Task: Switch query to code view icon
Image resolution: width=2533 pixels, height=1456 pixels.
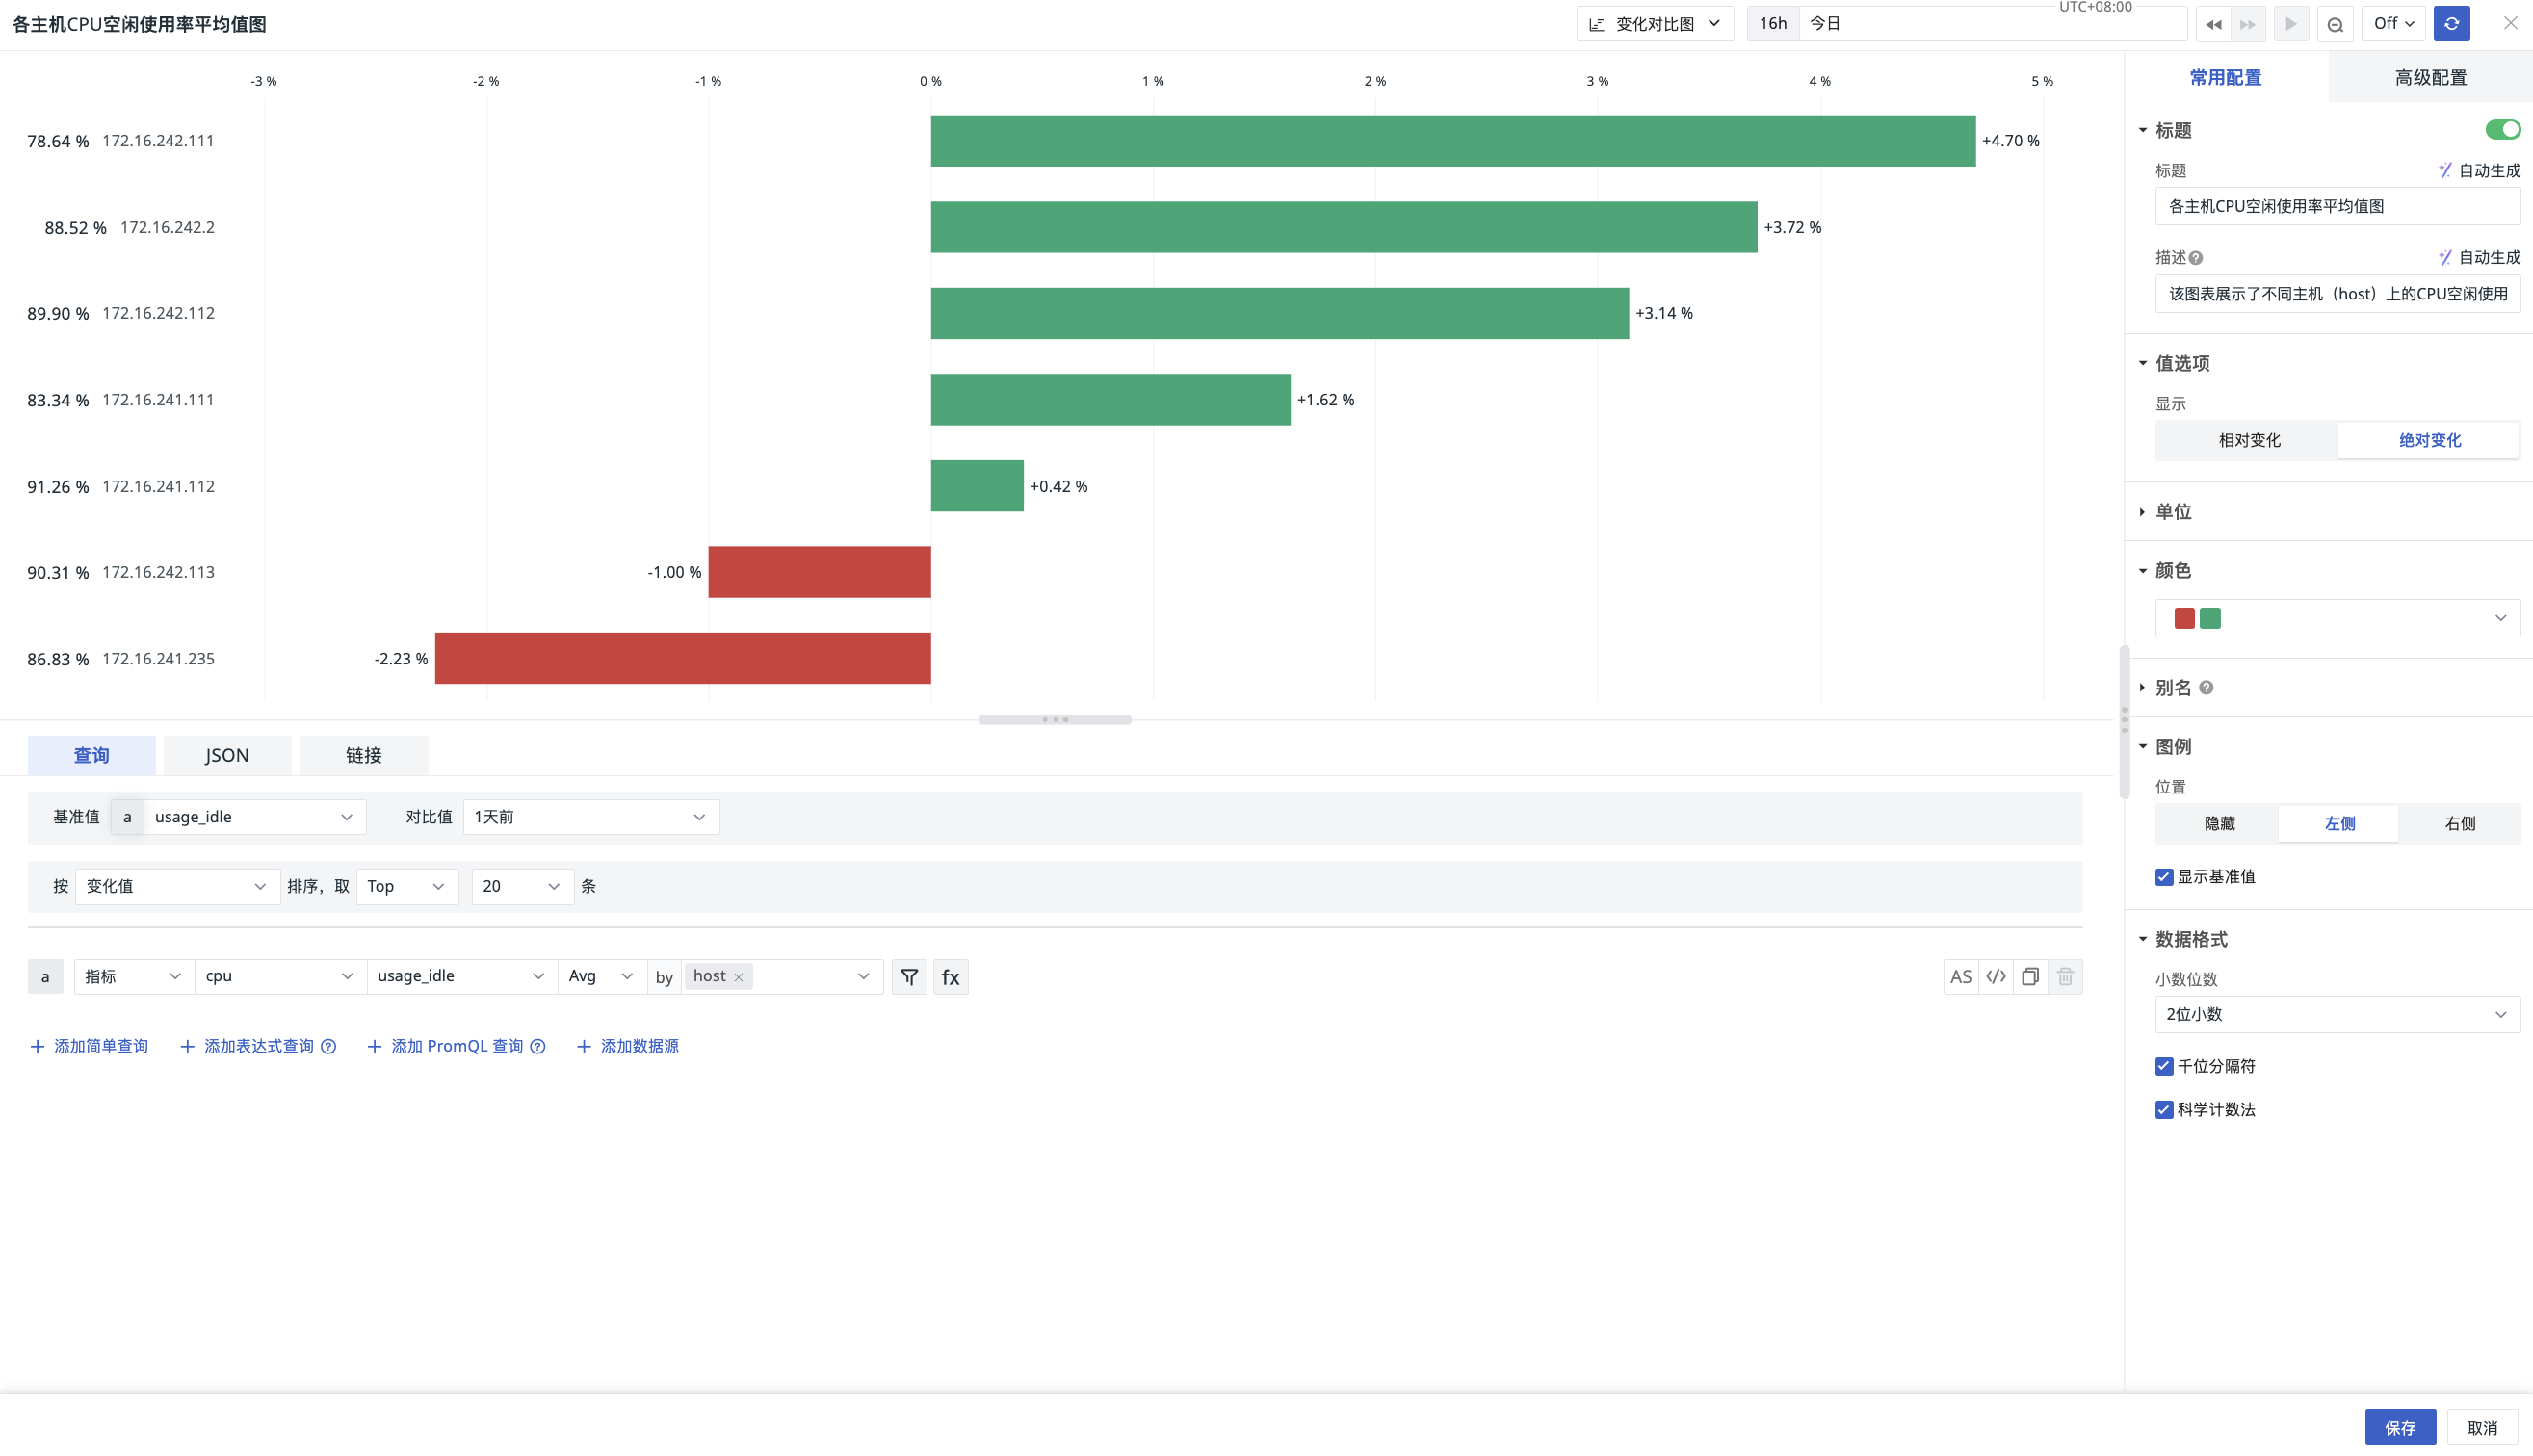Action: point(1996,977)
